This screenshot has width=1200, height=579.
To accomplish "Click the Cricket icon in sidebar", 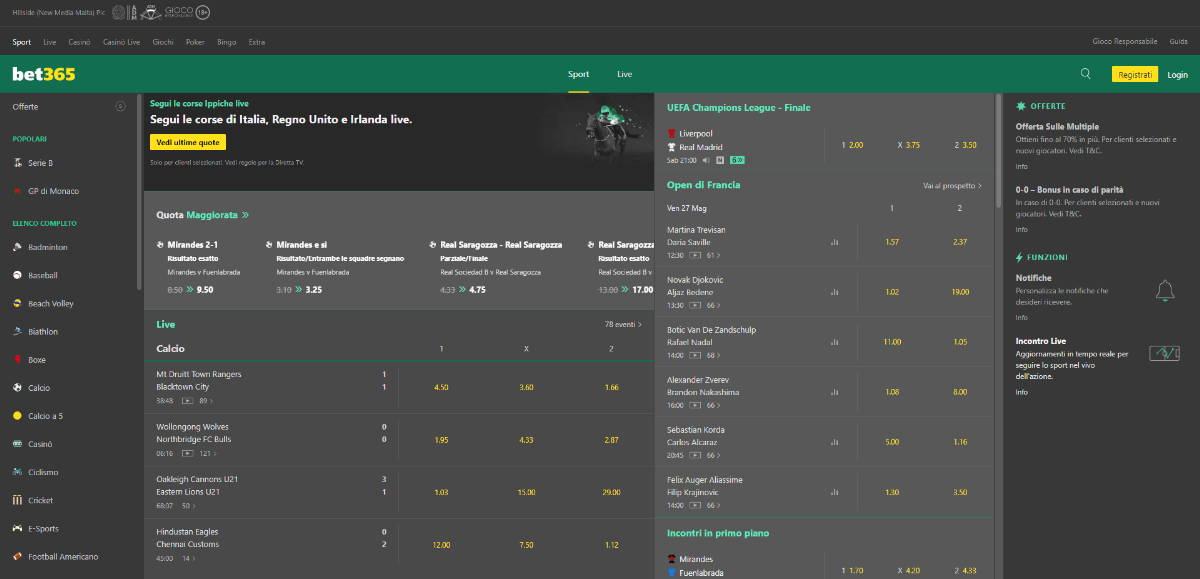I will 18,500.
